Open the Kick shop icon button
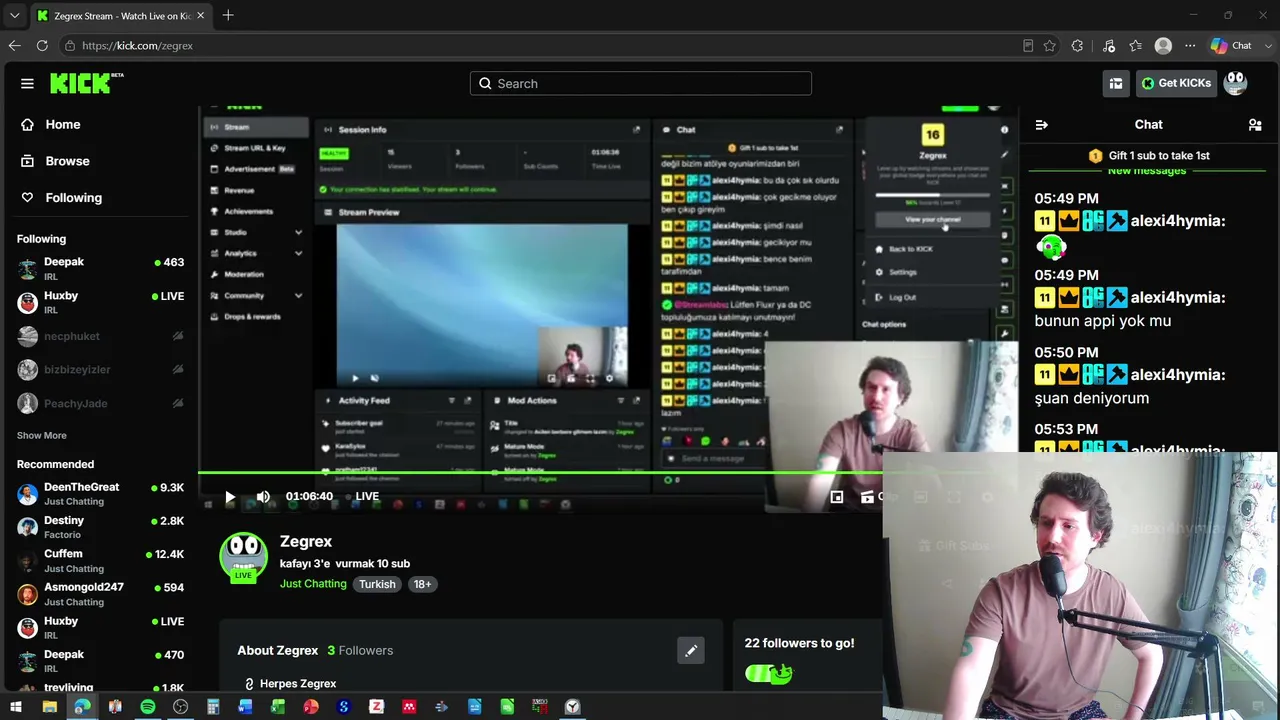This screenshot has width=1280, height=720. tap(1116, 84)
